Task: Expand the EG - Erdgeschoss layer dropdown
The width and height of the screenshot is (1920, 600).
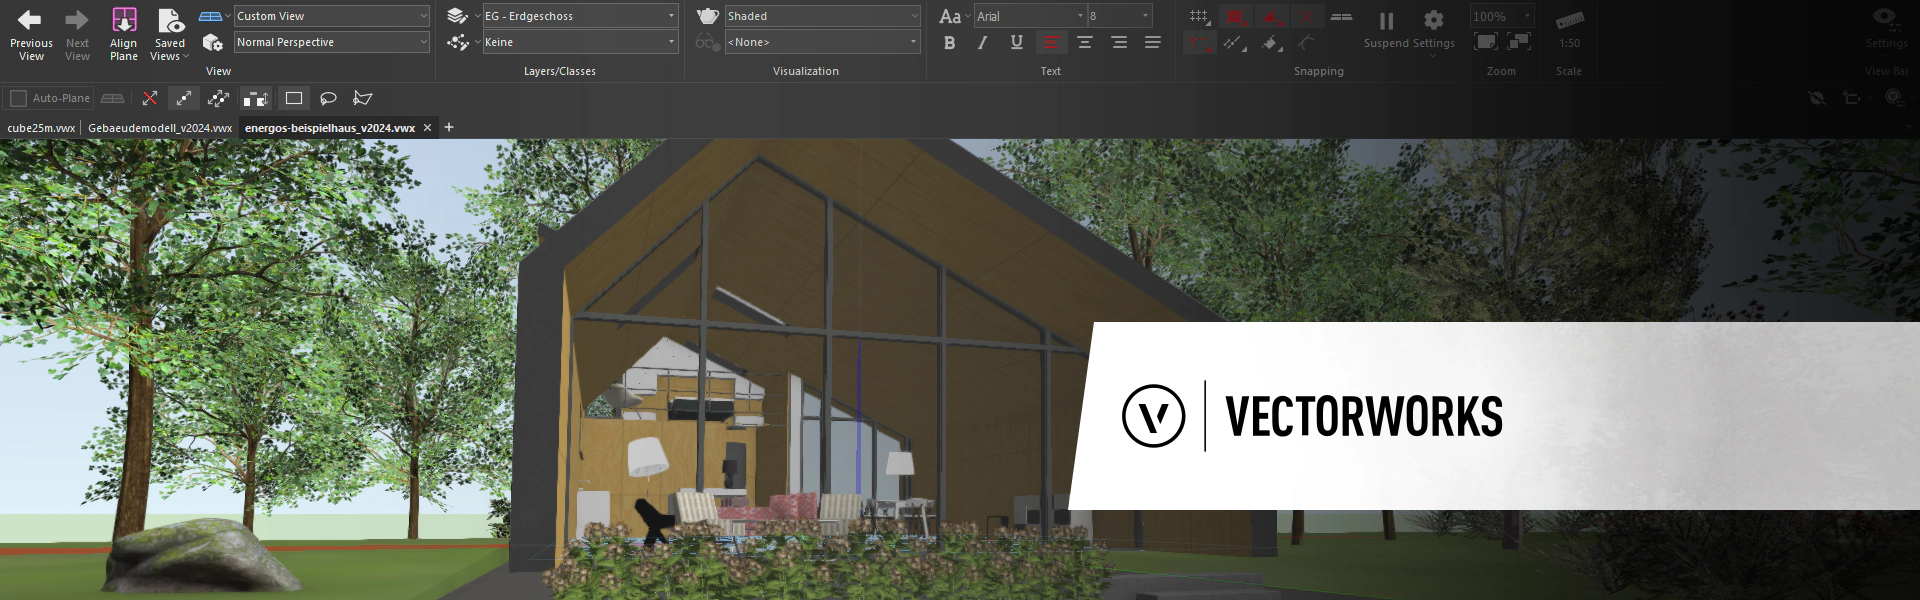Action: pos(579,16)
